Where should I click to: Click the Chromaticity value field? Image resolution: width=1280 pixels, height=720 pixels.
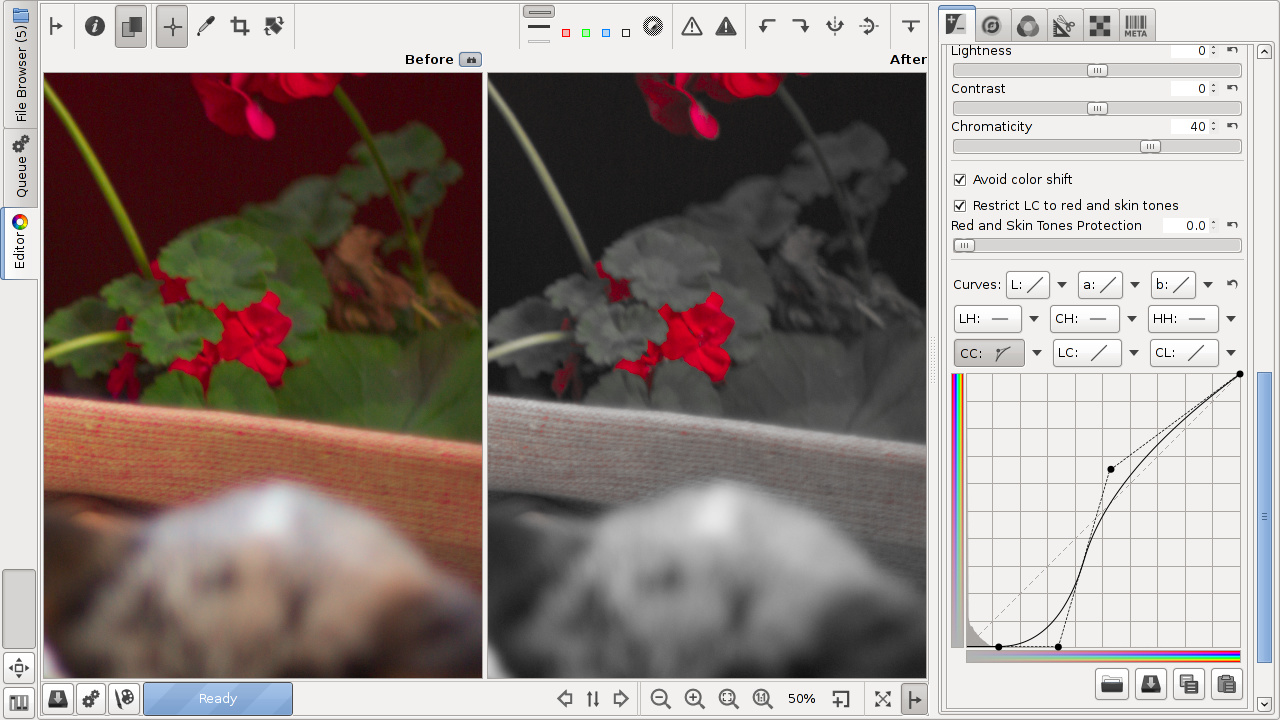click(1188, 127)
